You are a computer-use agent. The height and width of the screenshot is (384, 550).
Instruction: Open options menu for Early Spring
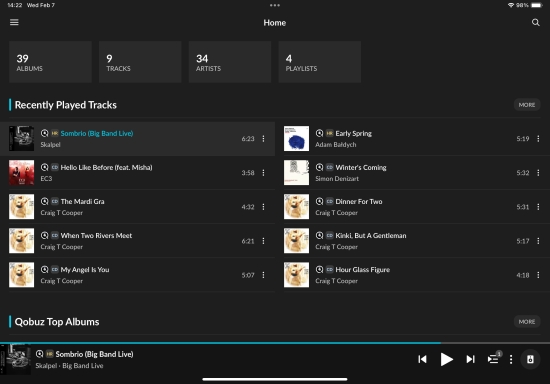(x=538, y=139)
